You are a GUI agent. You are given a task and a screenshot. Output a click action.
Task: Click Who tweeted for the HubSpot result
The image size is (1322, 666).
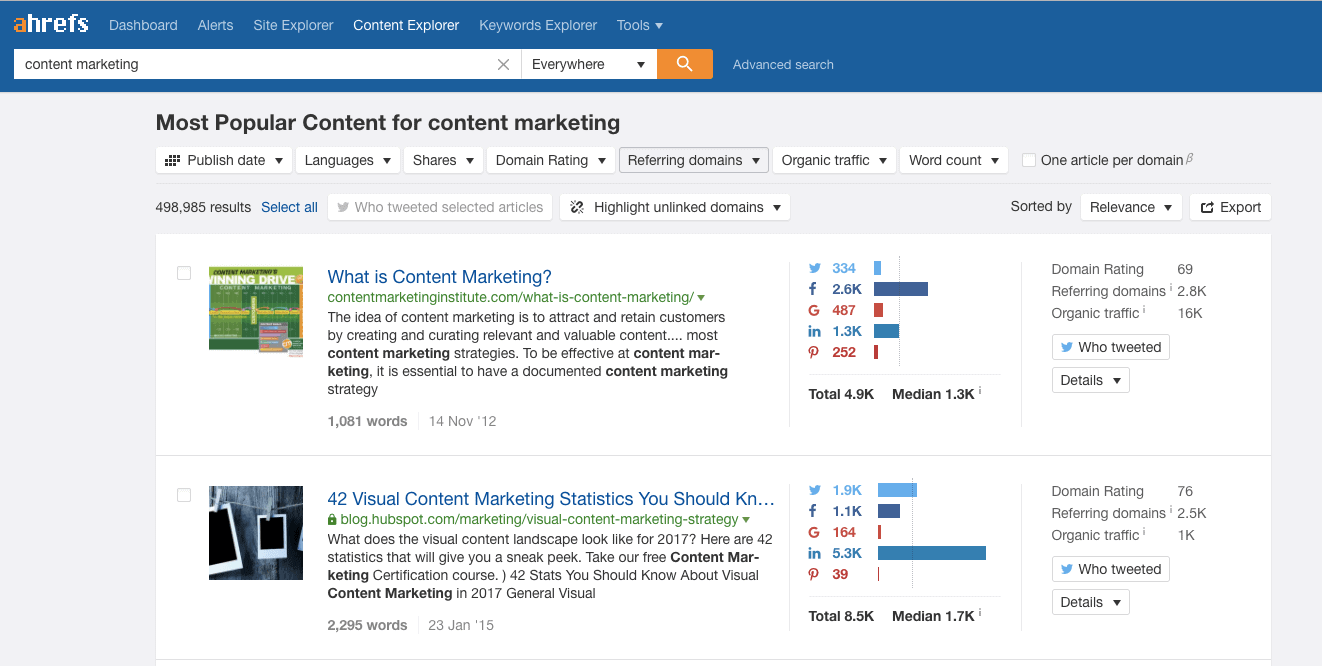1110,569
